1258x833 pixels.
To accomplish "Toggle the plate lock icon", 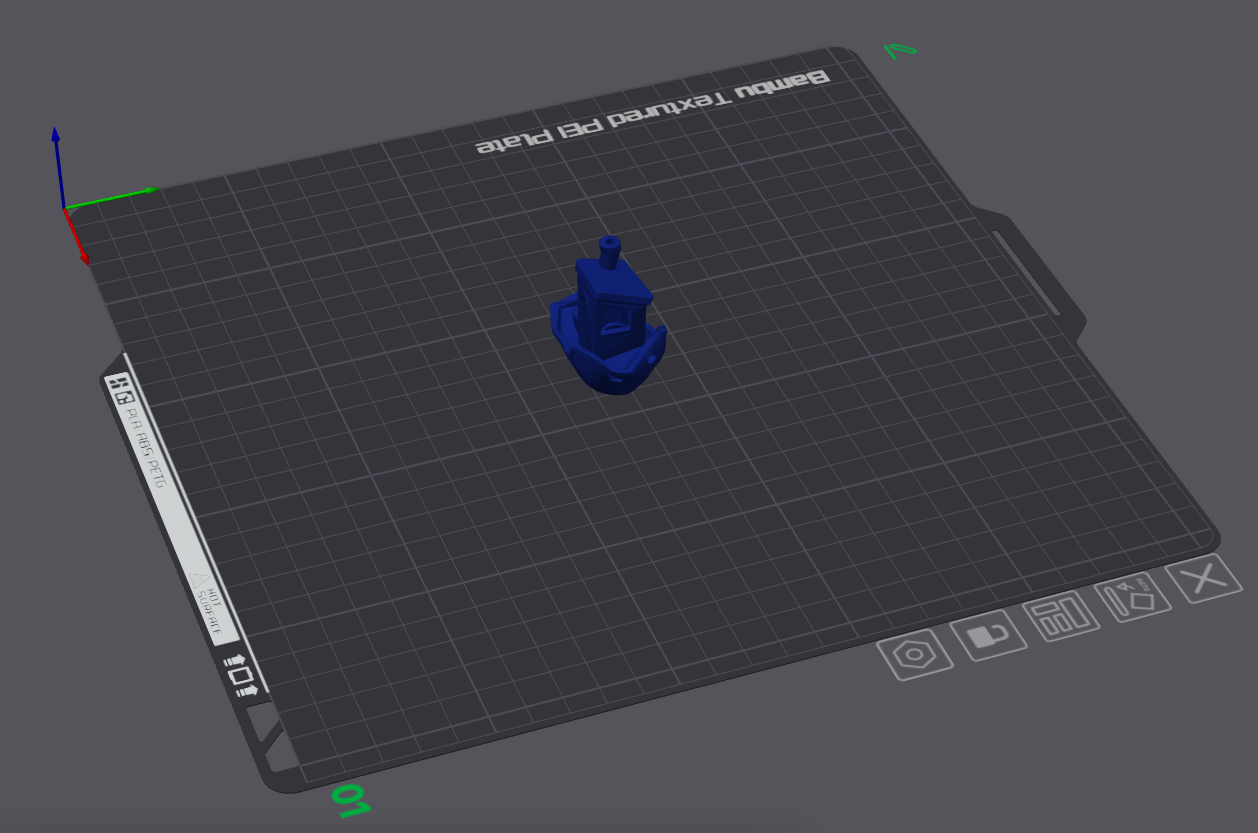I will [988, 637].
